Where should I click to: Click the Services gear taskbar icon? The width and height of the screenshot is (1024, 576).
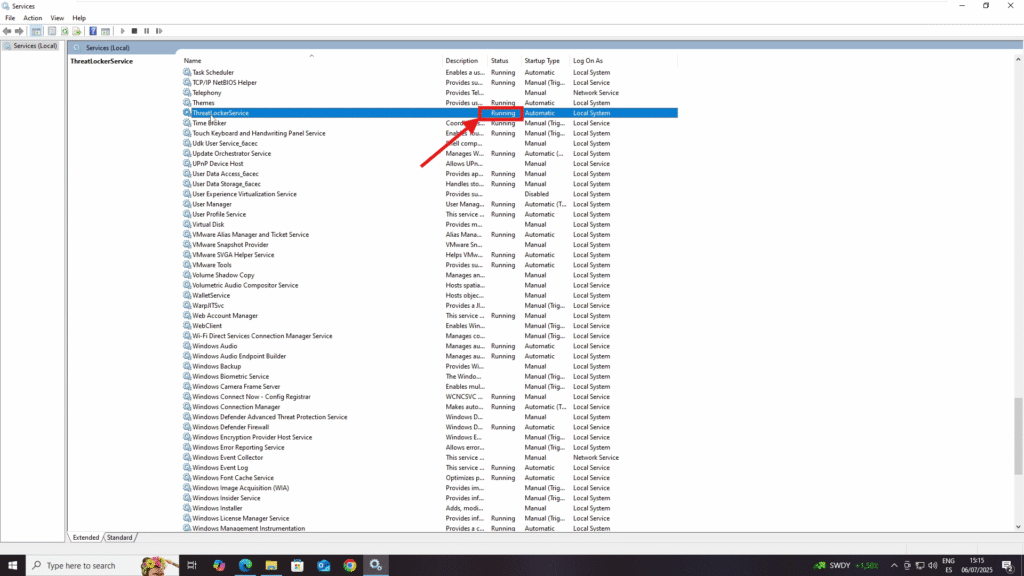coord(376,566)
